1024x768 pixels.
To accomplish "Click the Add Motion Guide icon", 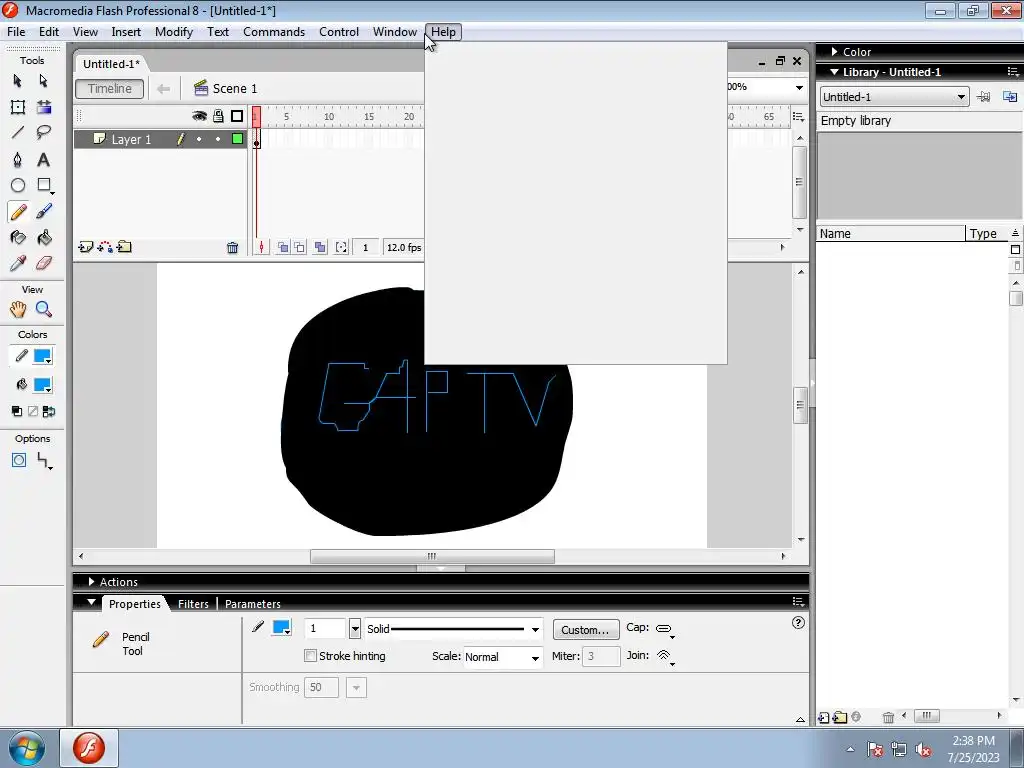I will (x=104, y=247).
